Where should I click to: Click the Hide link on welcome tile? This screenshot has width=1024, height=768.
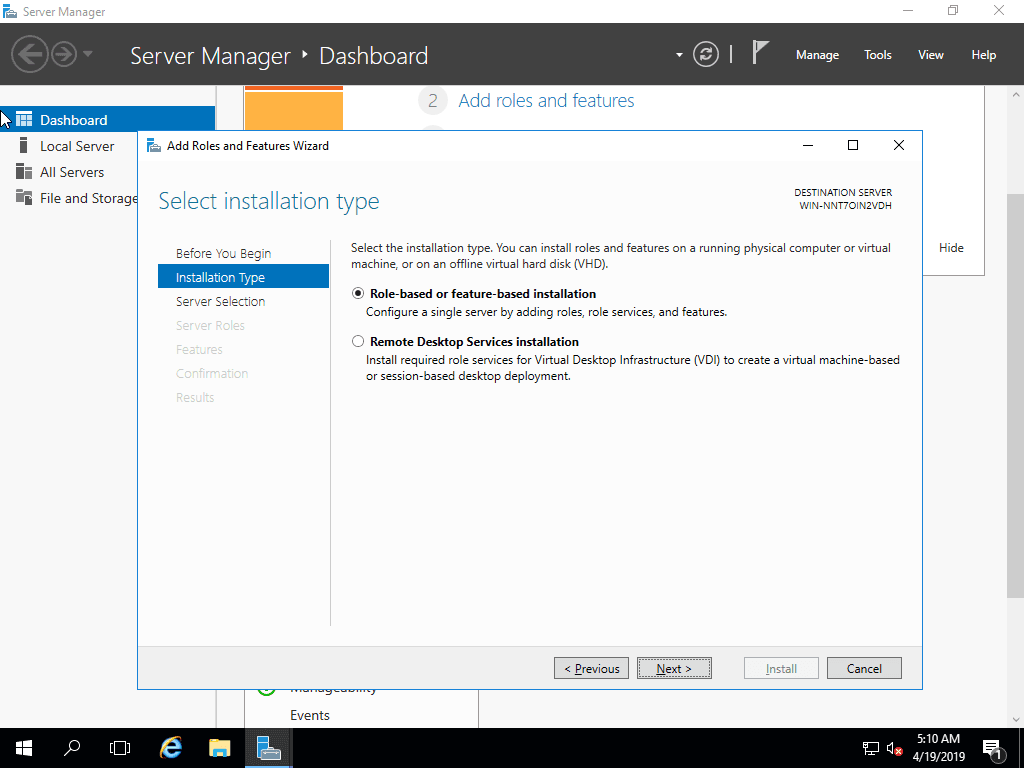click(x=951, y=248)
